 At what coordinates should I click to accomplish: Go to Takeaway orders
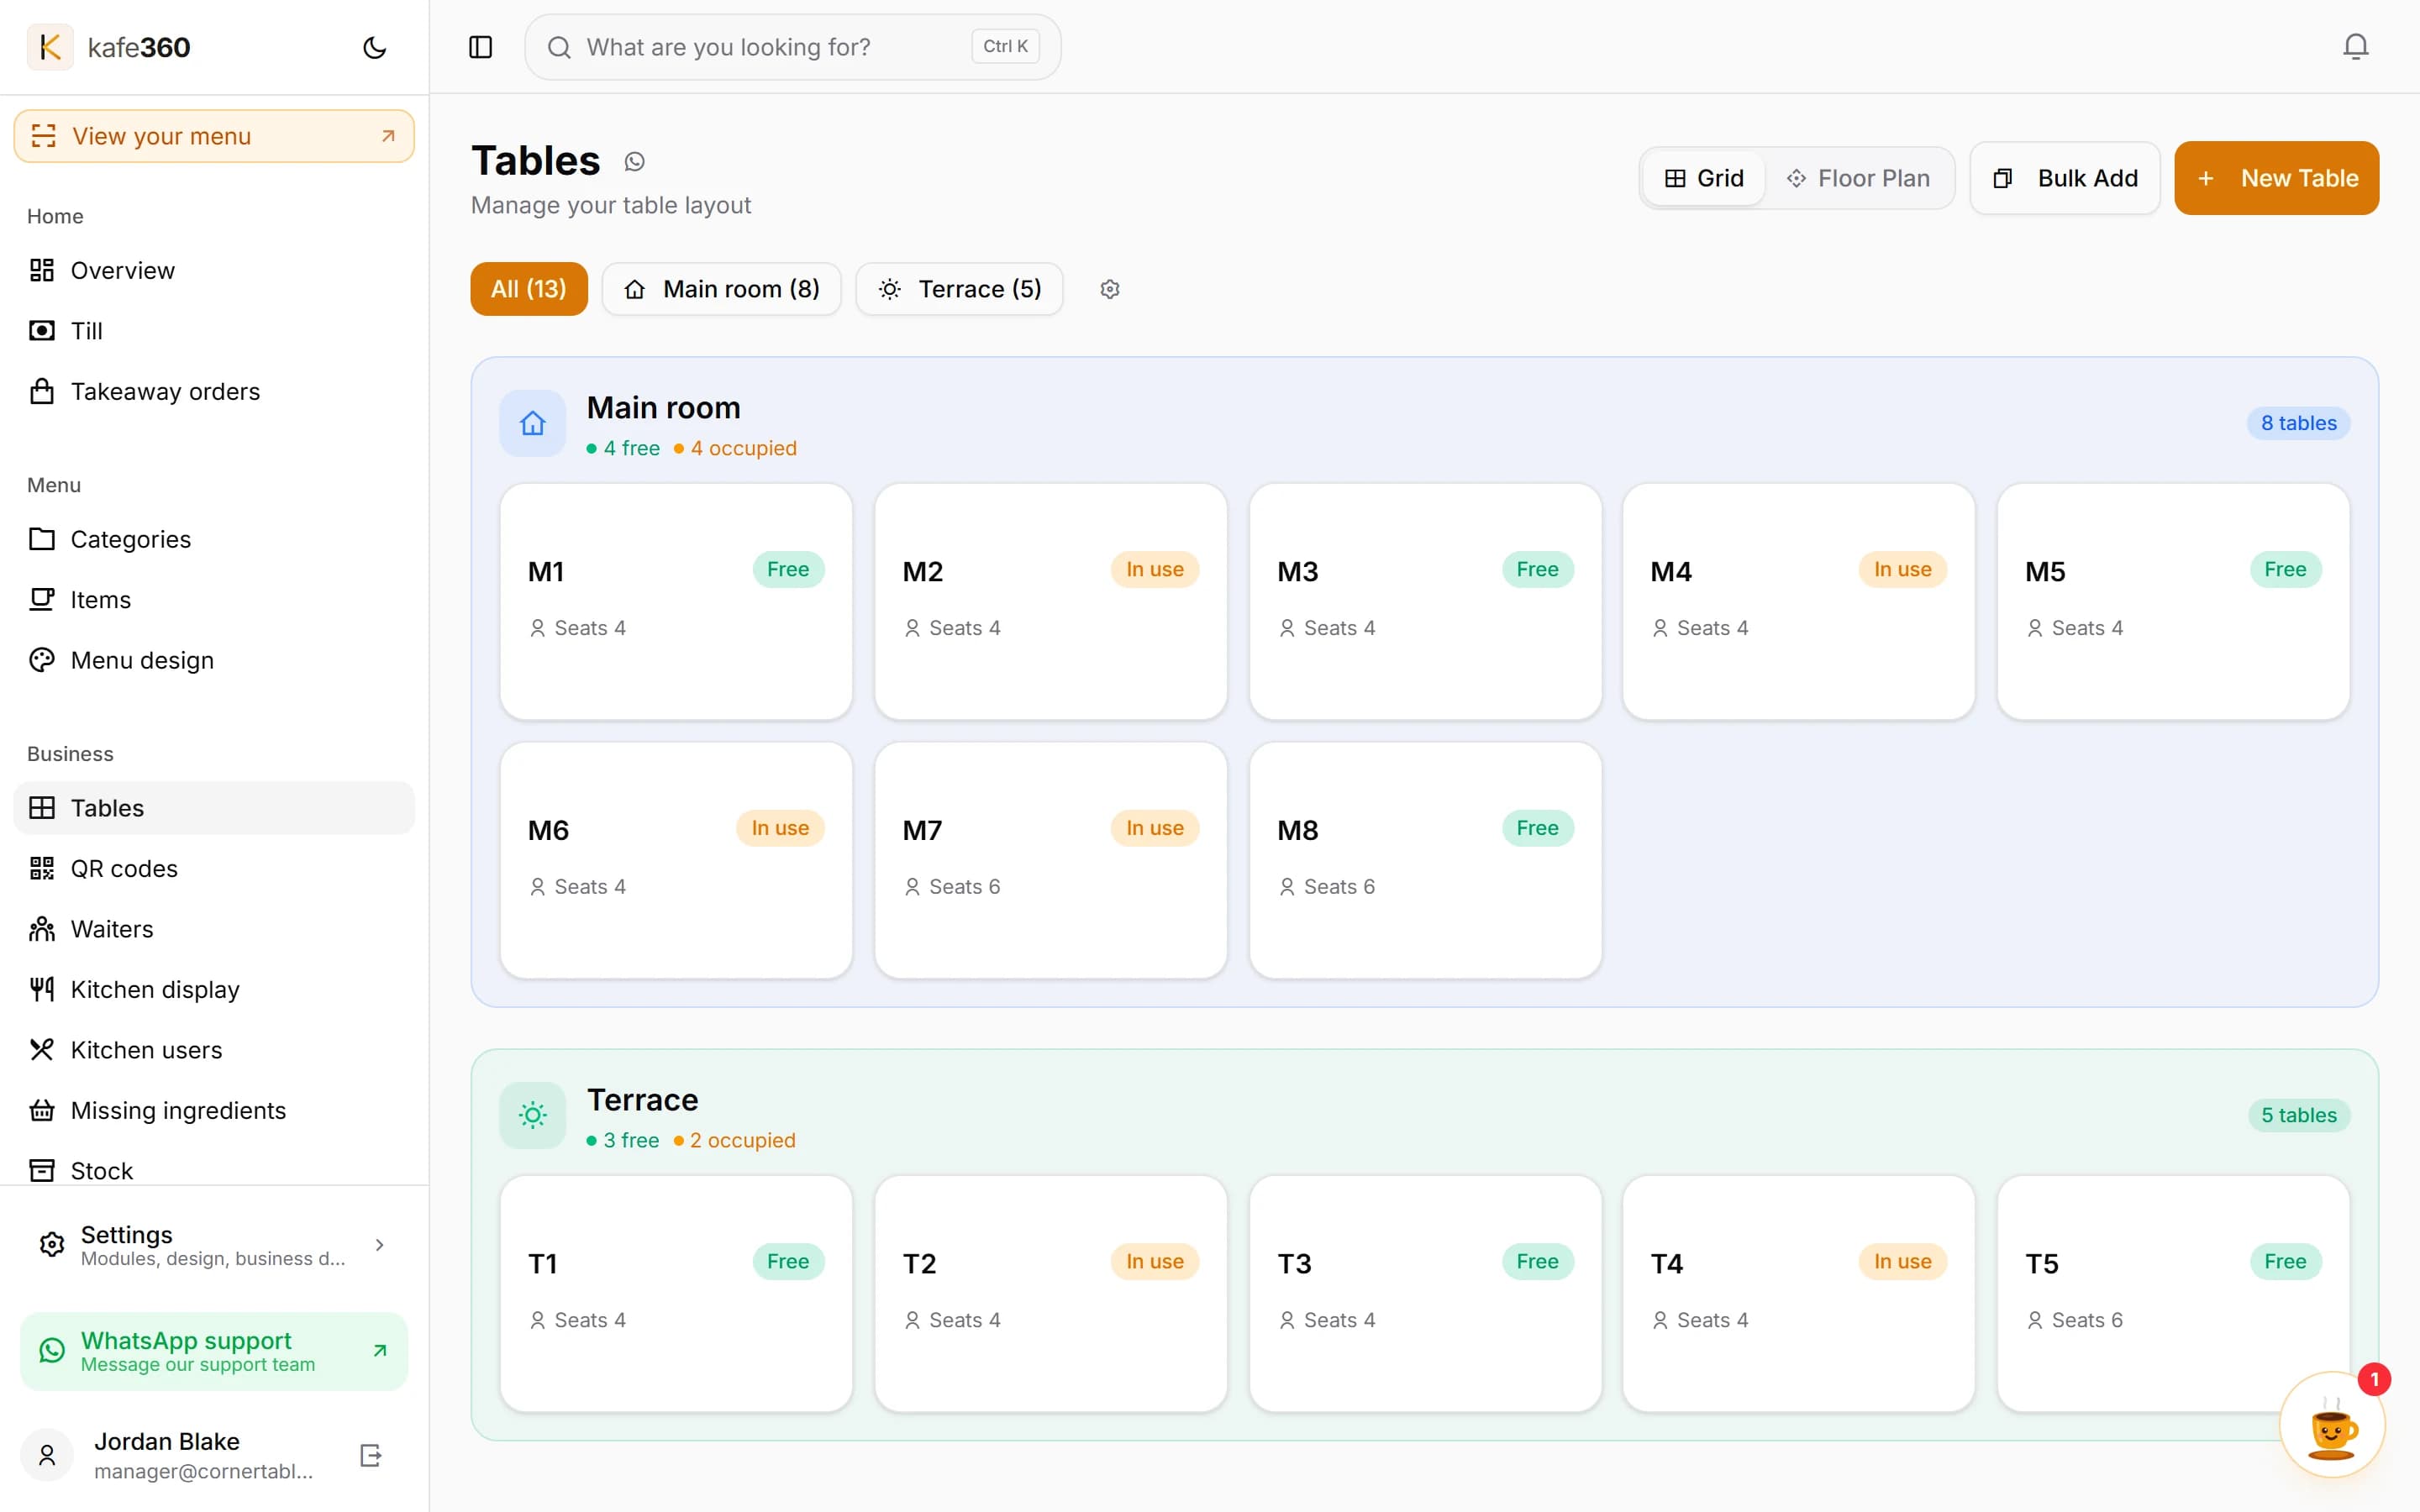point(214,391)
